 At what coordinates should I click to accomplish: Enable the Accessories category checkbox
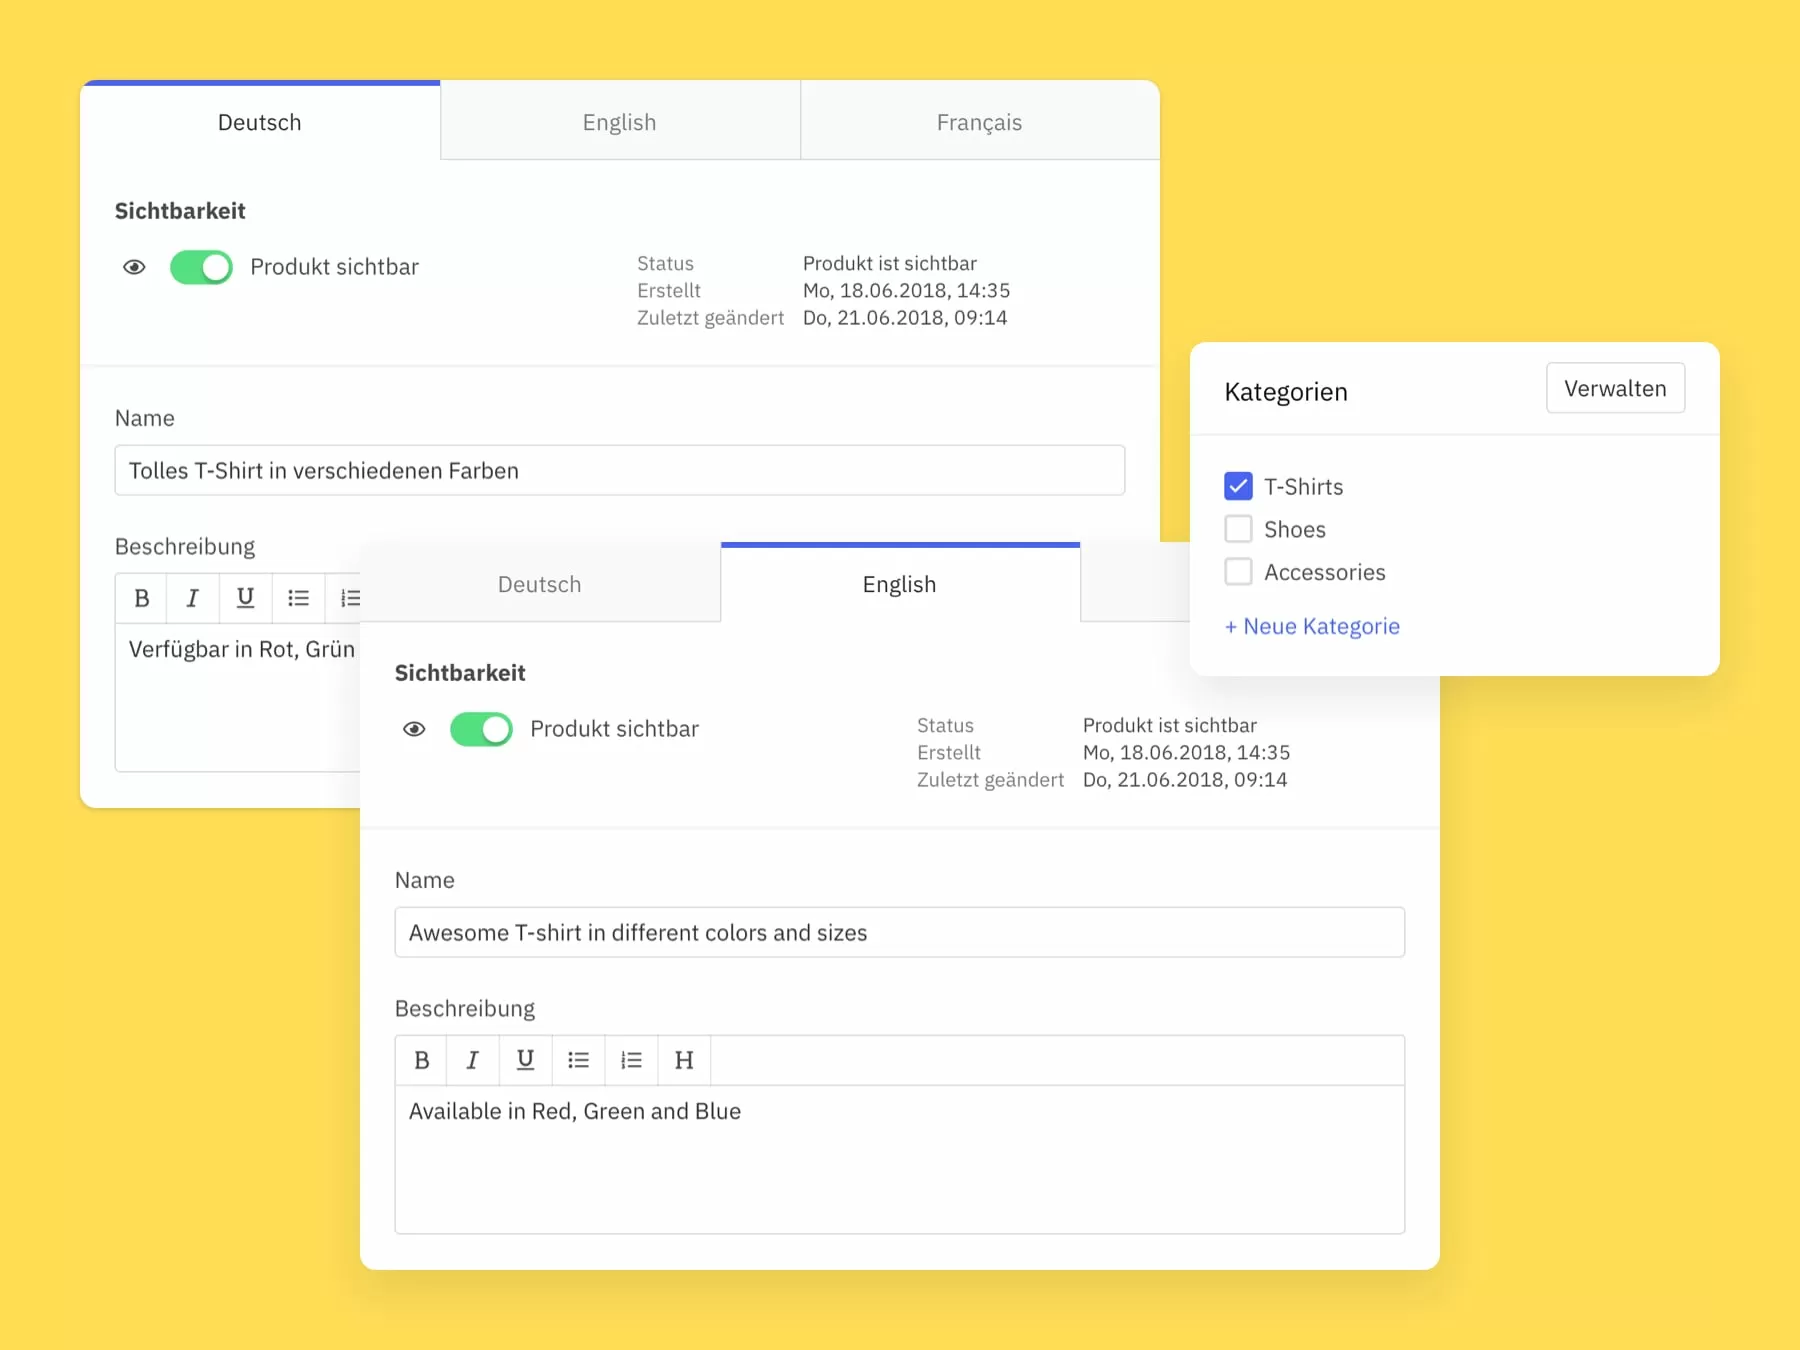pyautogui.click(x=1238, y=572)
